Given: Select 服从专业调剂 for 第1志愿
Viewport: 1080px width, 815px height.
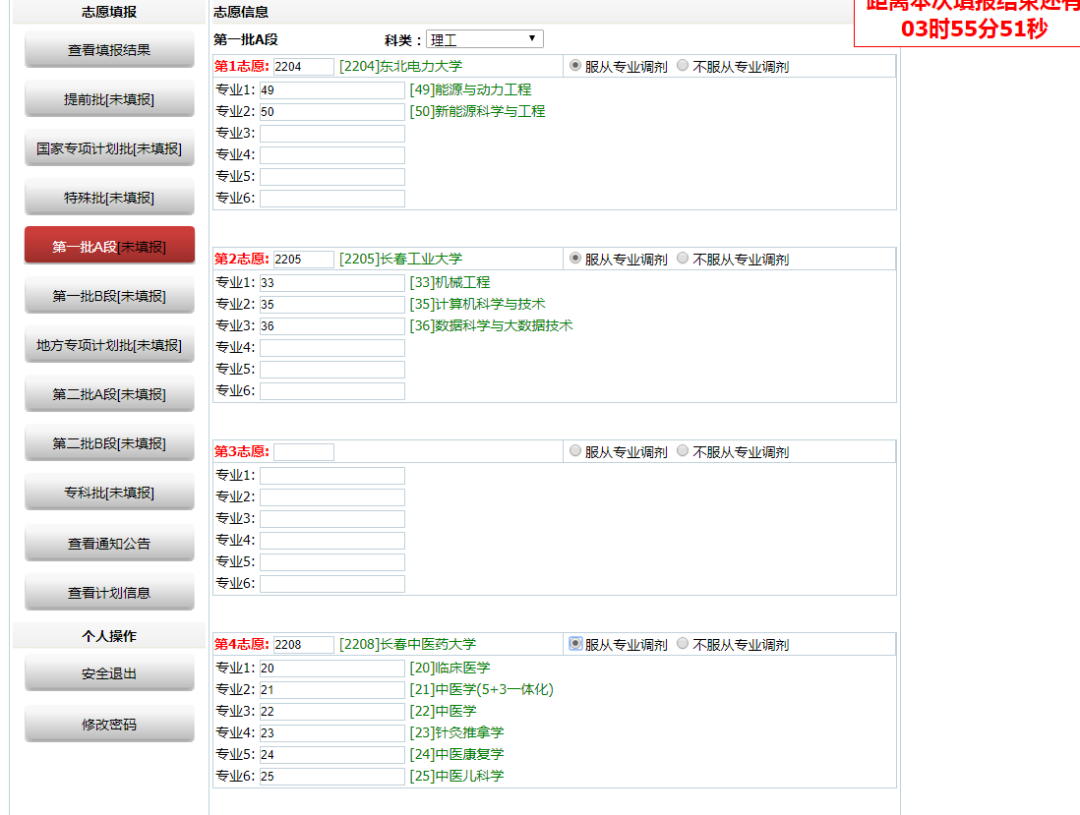Looking at the screenshot, I should (x=575, y=66).
